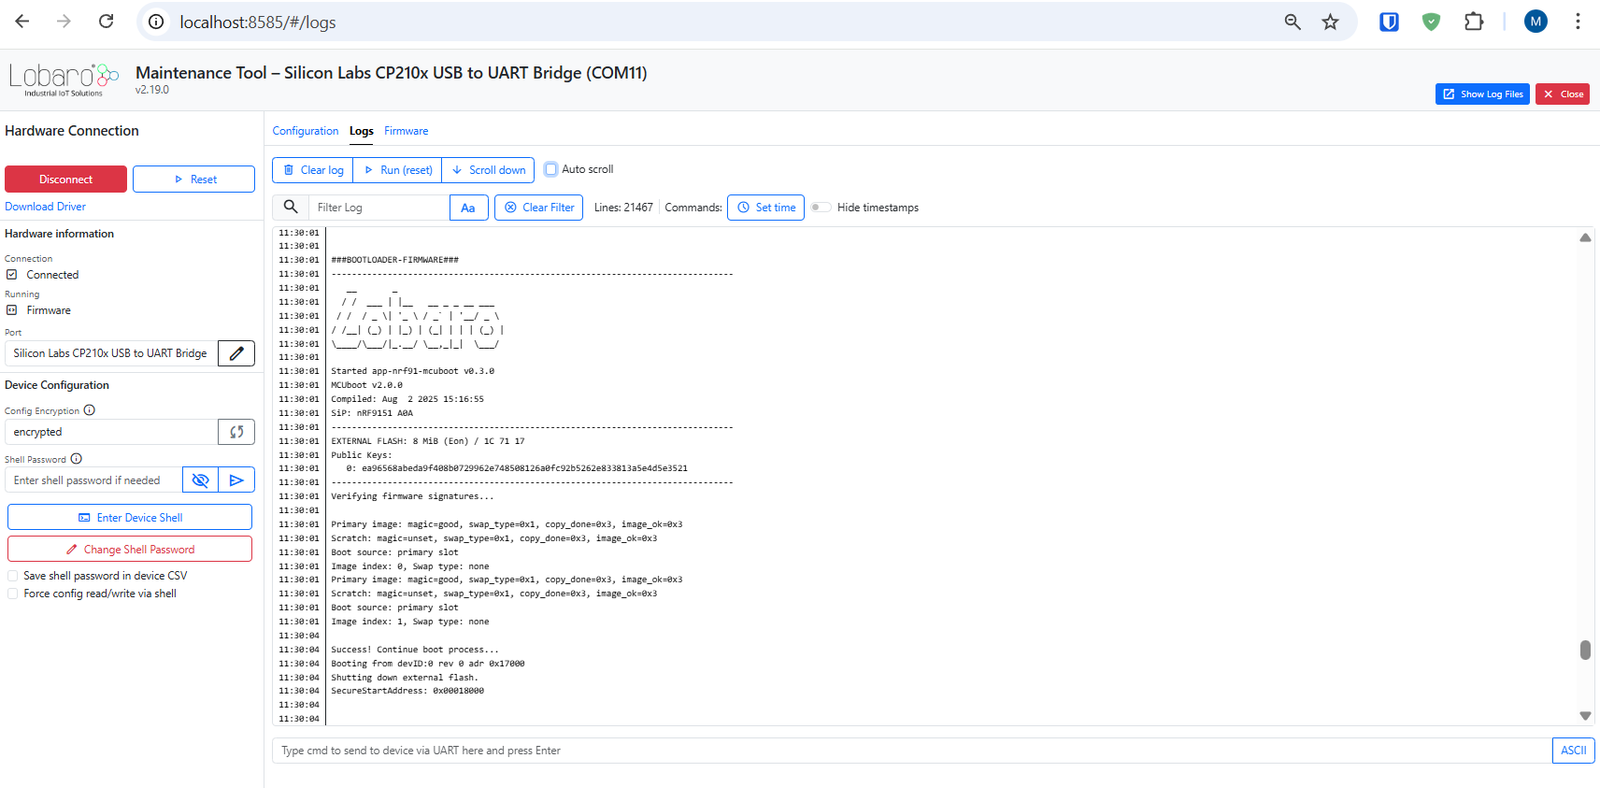Open the Bitwarden extension icon

pos(1389,22)
